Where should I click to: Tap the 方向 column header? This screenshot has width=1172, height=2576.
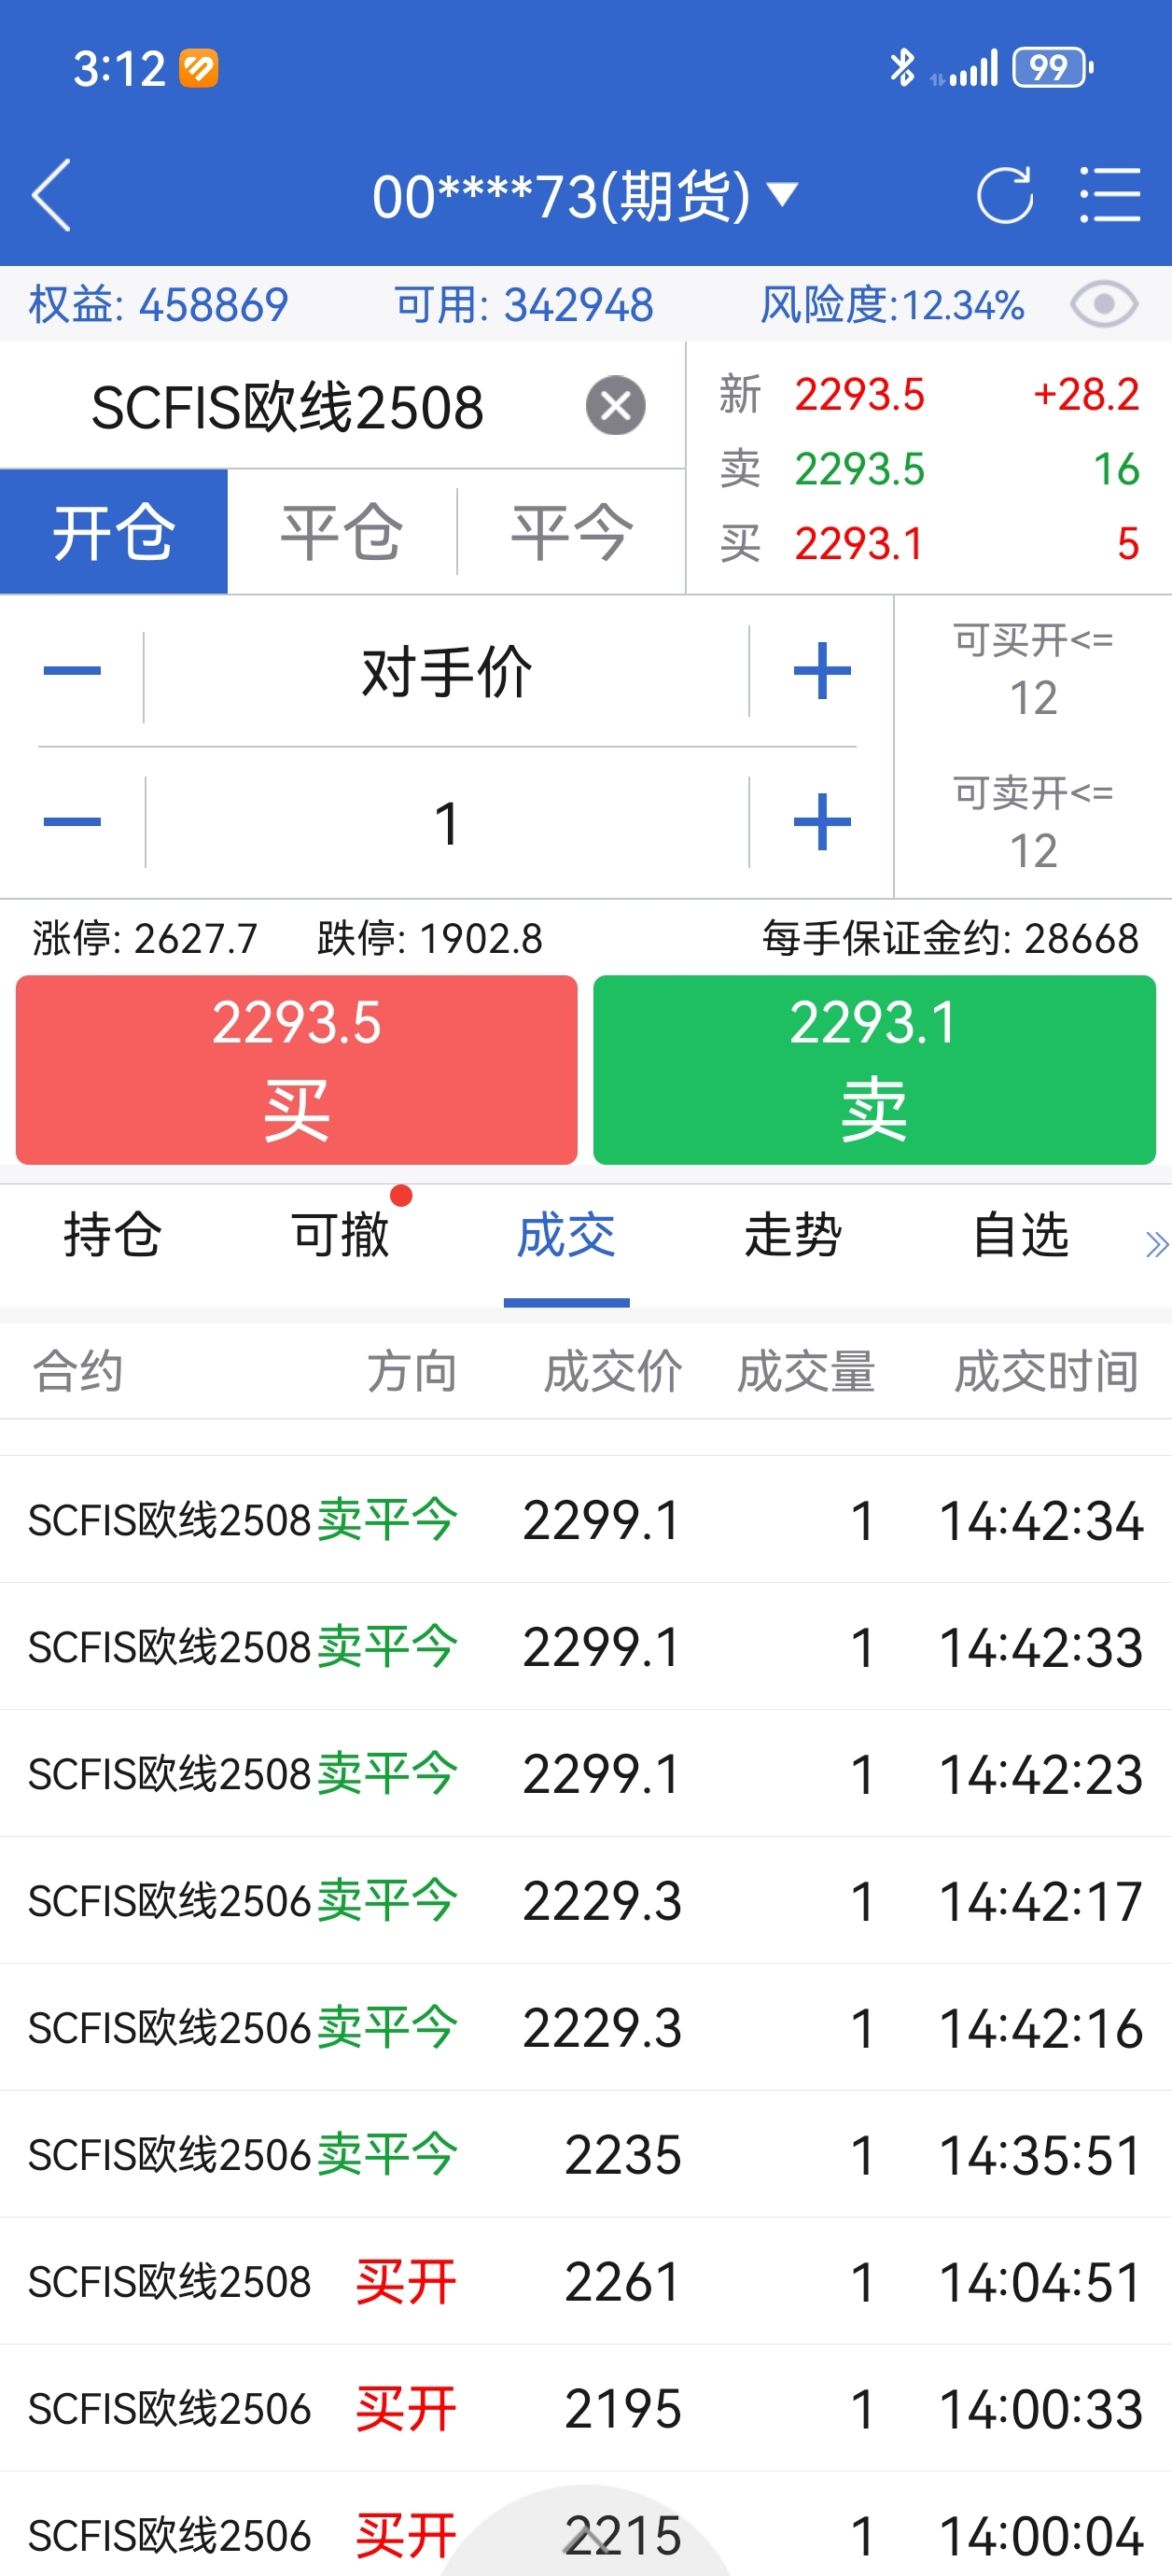411,1371
